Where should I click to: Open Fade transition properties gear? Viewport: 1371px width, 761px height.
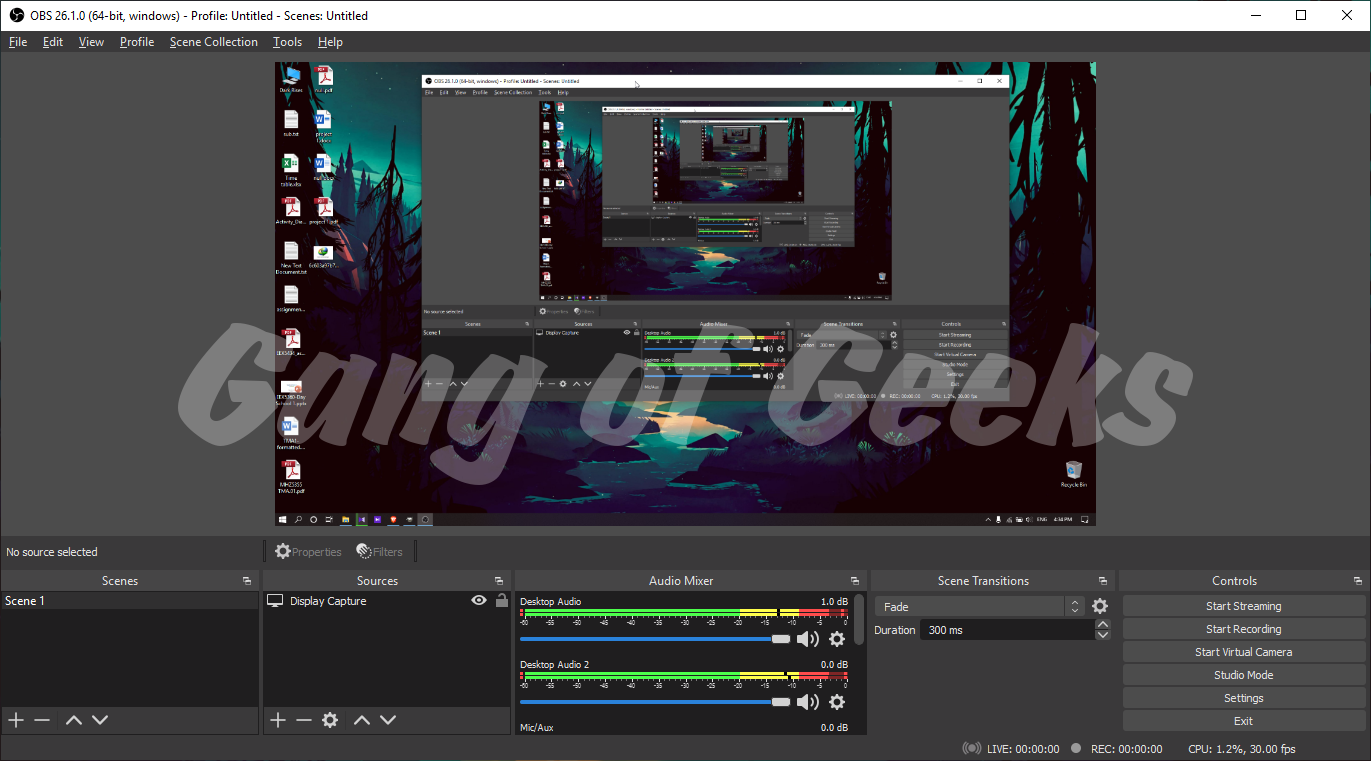(1100, 606)
